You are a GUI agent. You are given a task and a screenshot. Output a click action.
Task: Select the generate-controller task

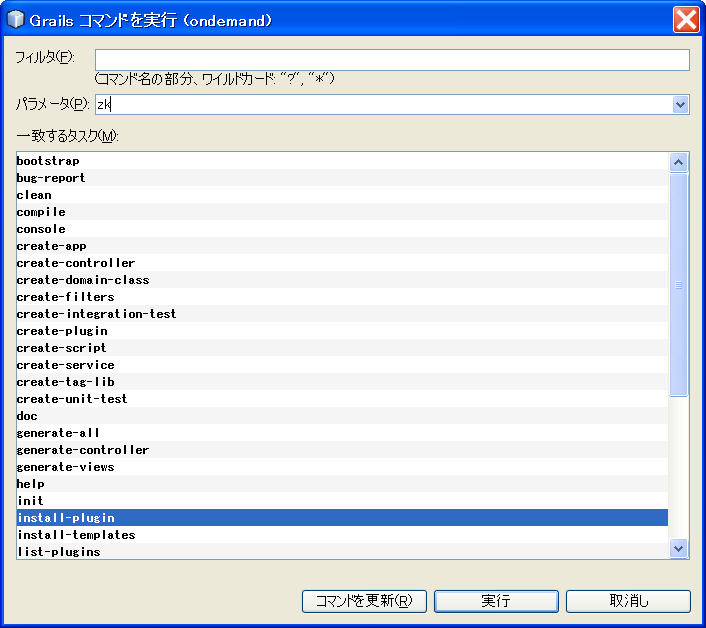click(342, 450)
